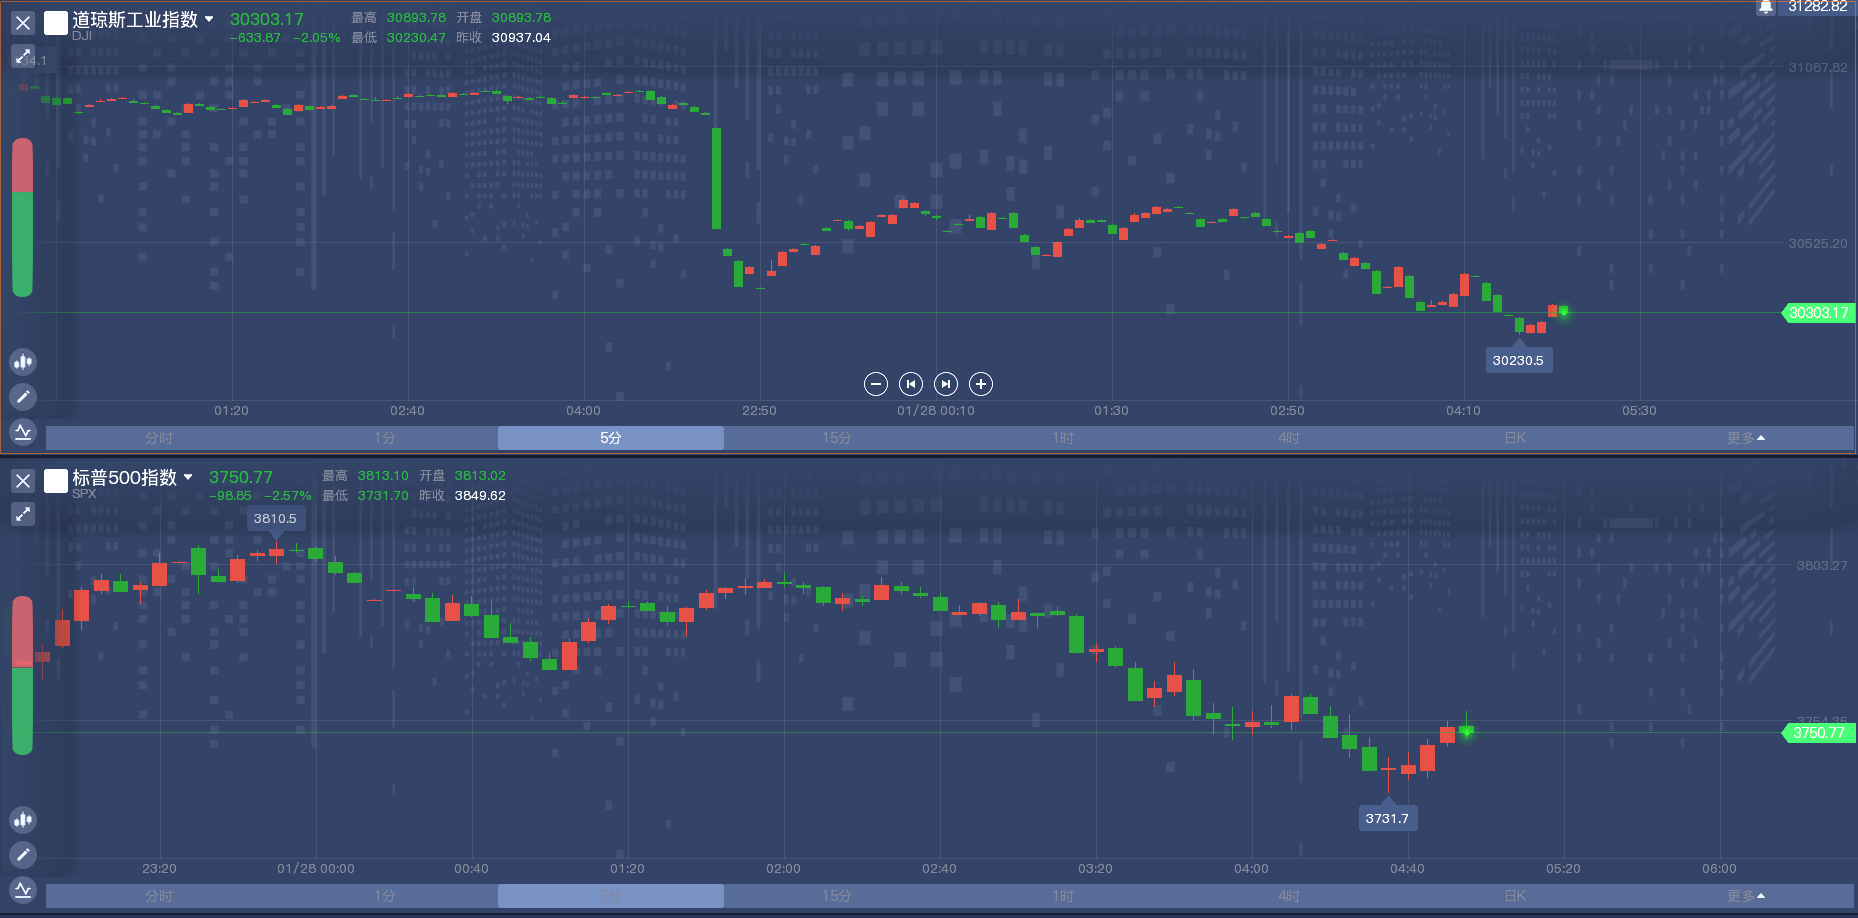Switch SPX chart to 分时 view
This screenshot has width=1858, height=918.
pyautogui.click(x=159, y=896)
